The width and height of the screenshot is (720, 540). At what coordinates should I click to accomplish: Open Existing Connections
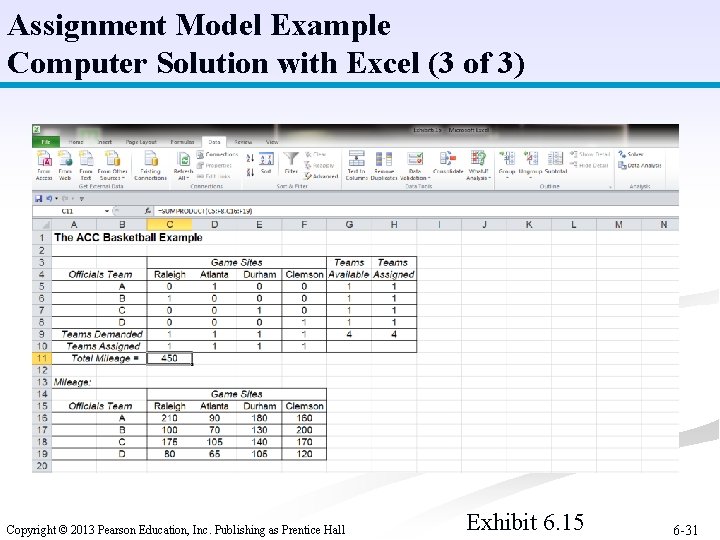[x=151, y=165]
